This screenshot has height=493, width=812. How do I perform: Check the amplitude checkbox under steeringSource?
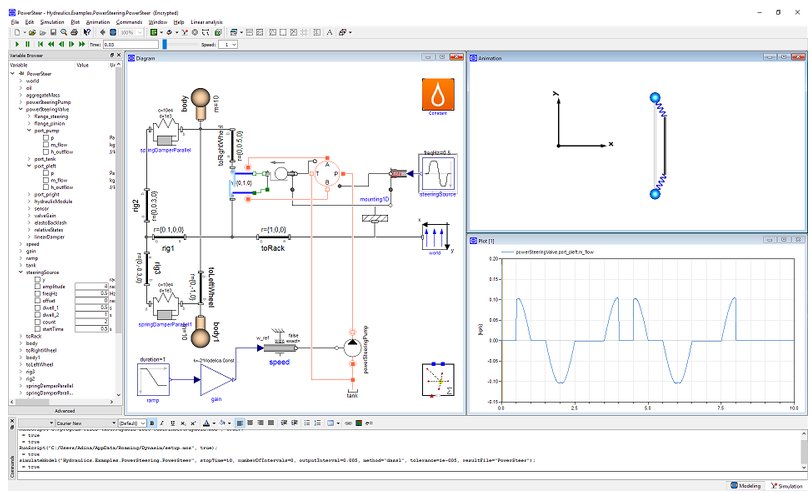(x=37, y=286)
